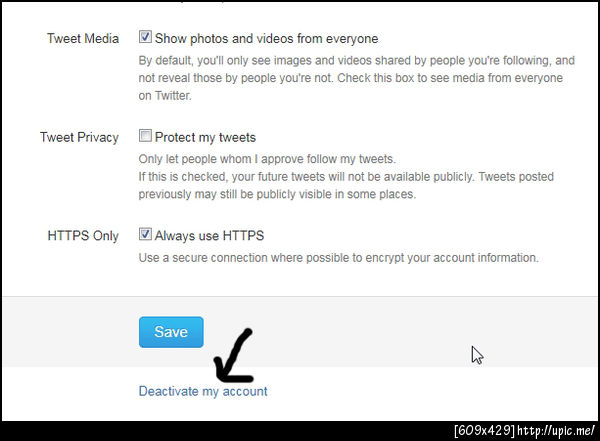Select the HTTPS Only section heading
Screen dimensions: 600x441
[x=83, y=235]
